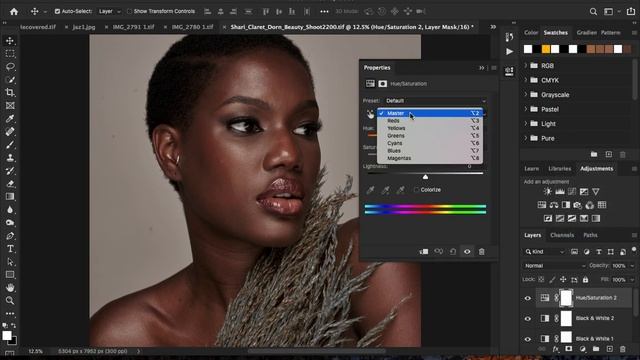Image resolution: width=640 pixels, height=360 pixels.
Task: Reset adjustment defaults in Properties panel
Action: pyautogui.click(x=453, y=251)
